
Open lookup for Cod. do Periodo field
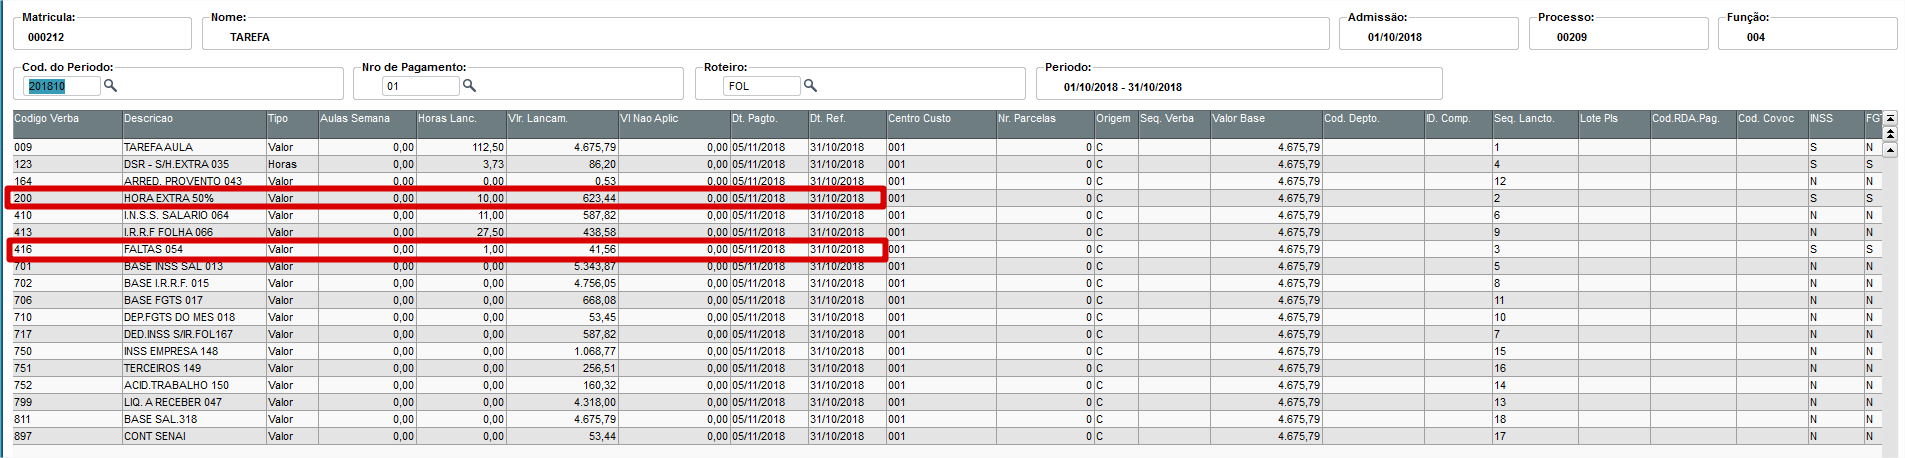[x=110, y=86]
